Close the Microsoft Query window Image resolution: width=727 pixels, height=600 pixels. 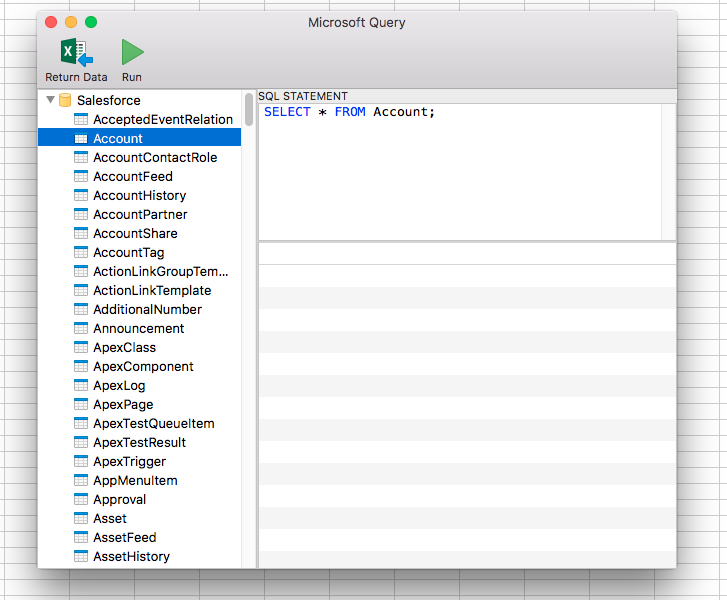[51, 22]
